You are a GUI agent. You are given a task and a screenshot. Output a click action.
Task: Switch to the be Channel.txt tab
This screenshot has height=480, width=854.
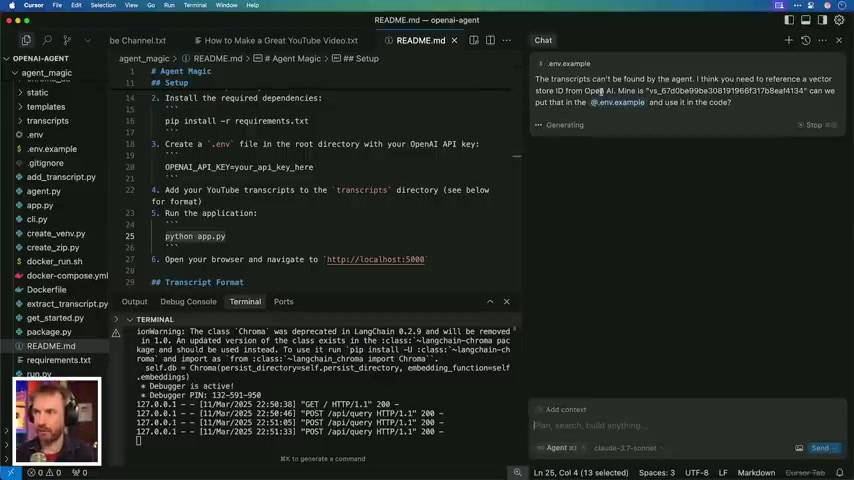point(138,40)
